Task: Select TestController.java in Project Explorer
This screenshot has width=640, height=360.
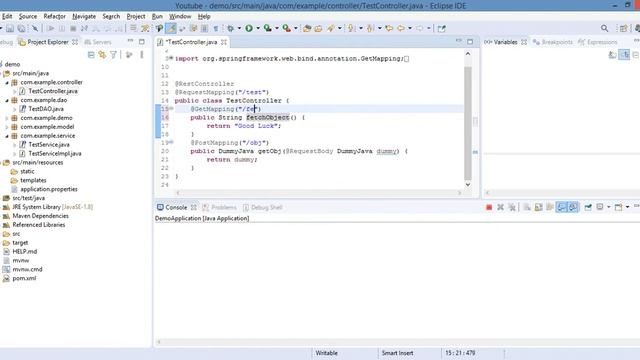Action: [53, 91]
